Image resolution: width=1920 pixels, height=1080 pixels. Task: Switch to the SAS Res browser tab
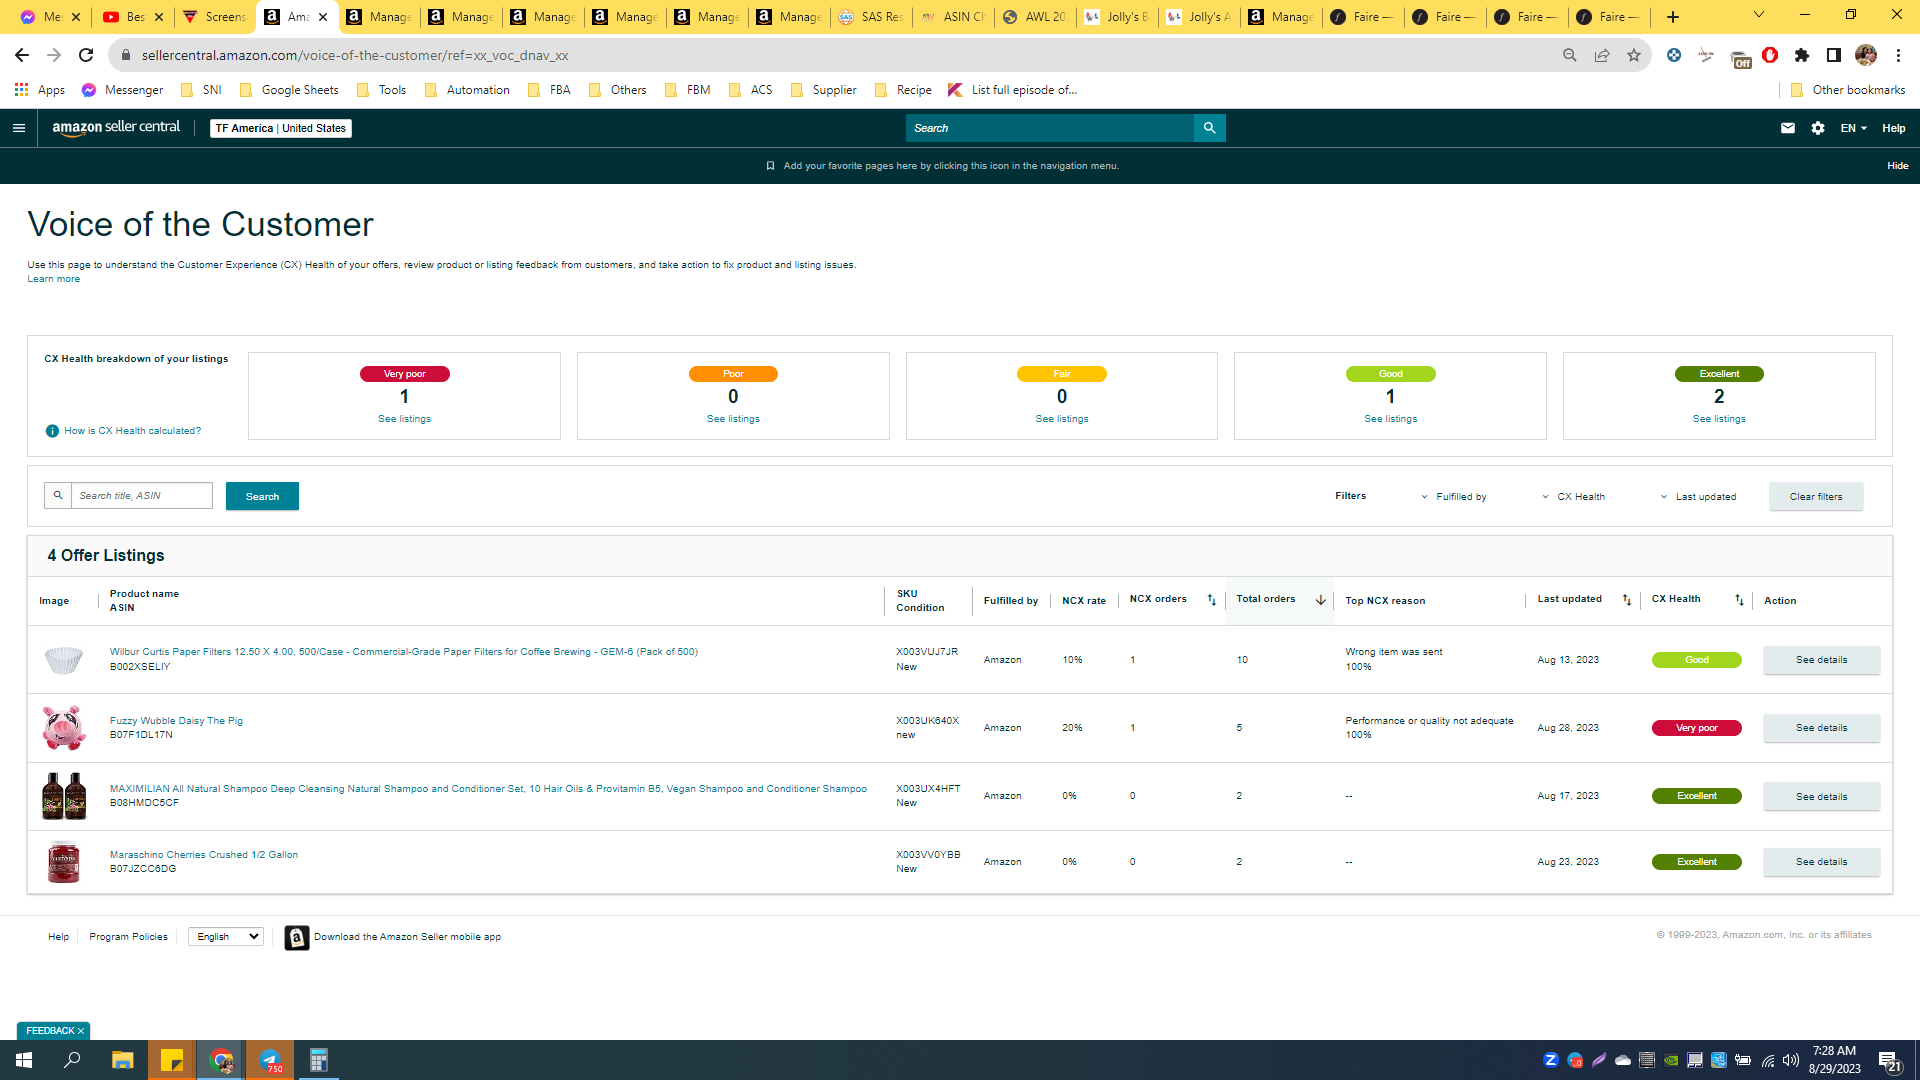pyautogui.click(x=870, y=17)
